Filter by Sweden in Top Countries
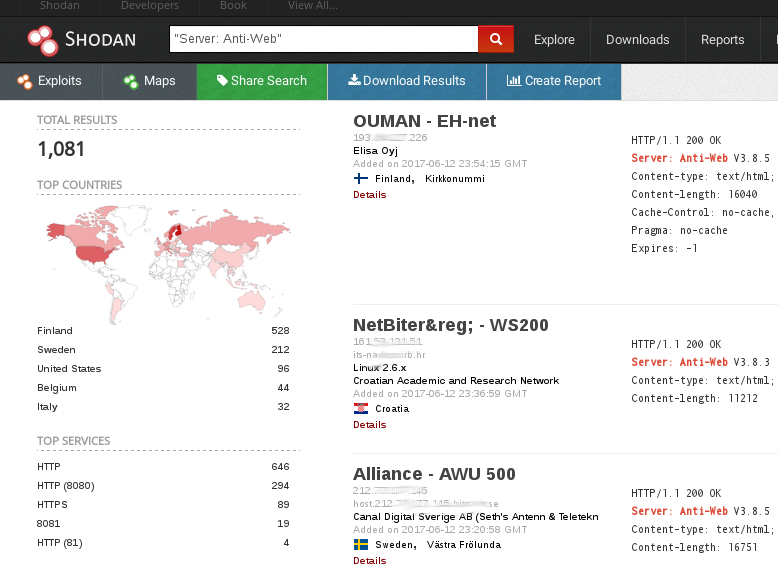Viewport: 778px width, 567px height. point(57,350)
